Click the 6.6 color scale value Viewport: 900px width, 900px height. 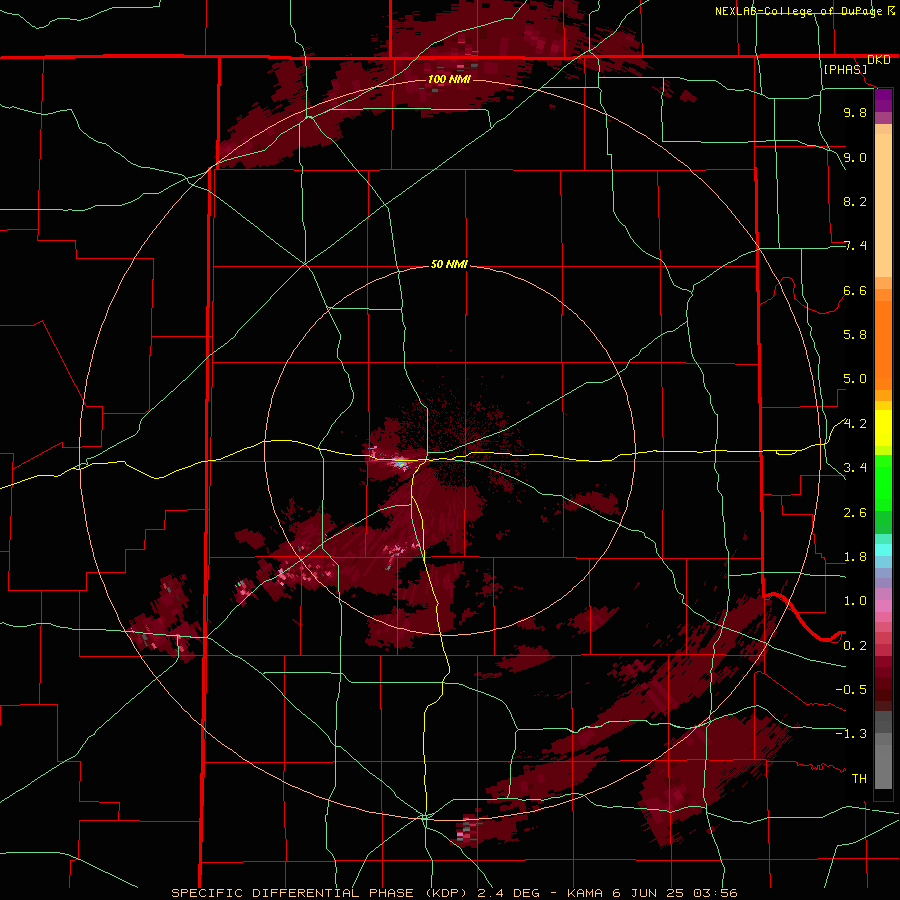pos(855,290)
